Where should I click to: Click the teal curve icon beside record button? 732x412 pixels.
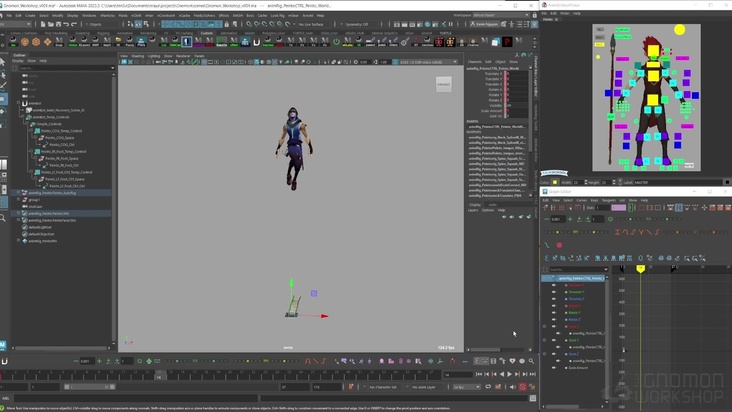click(547, 245)
